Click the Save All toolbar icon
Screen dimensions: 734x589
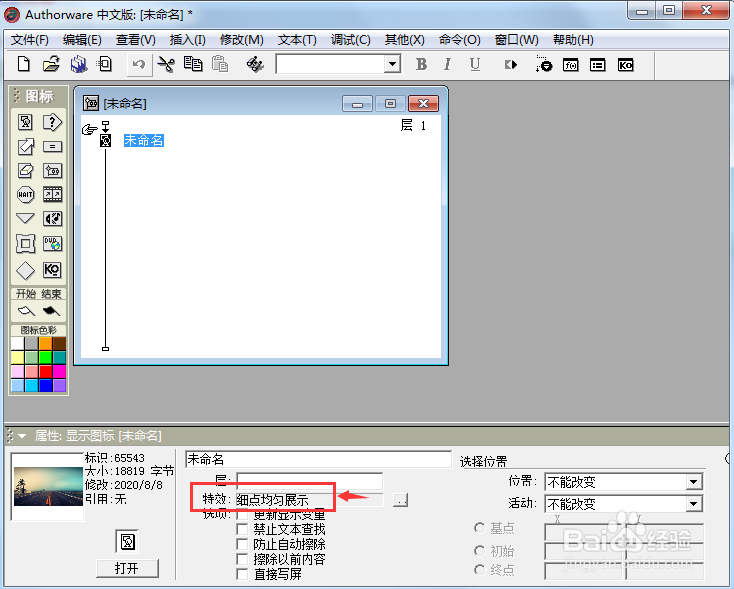click(79, 64)
